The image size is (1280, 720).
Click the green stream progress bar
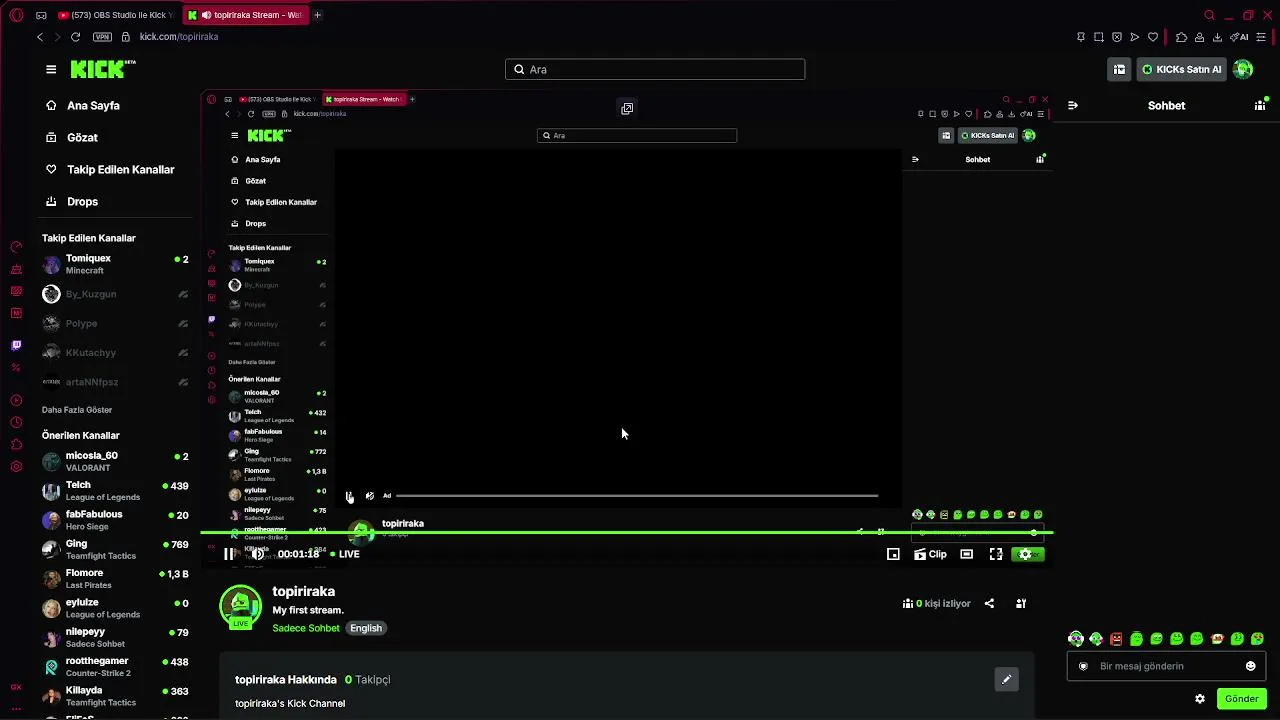[x=626, y=533]
